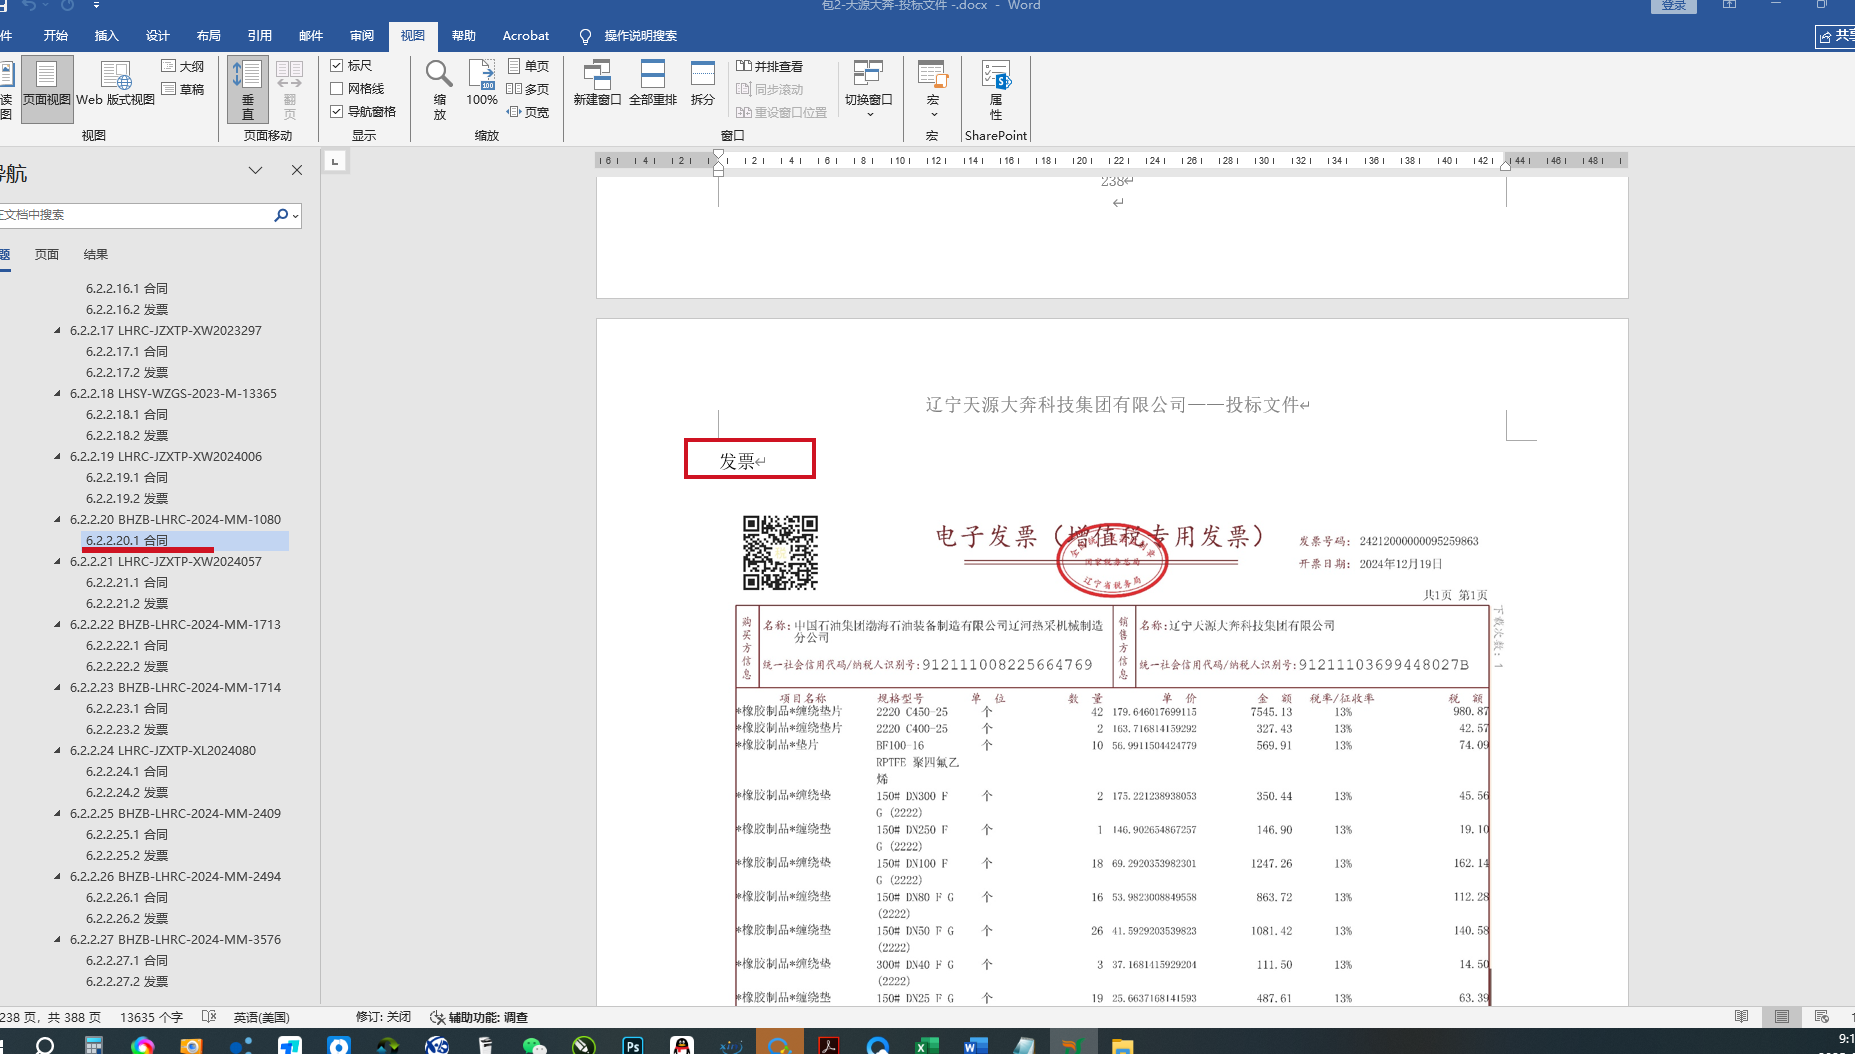Open Photoshop from the taskbar

pos(633,1045)
